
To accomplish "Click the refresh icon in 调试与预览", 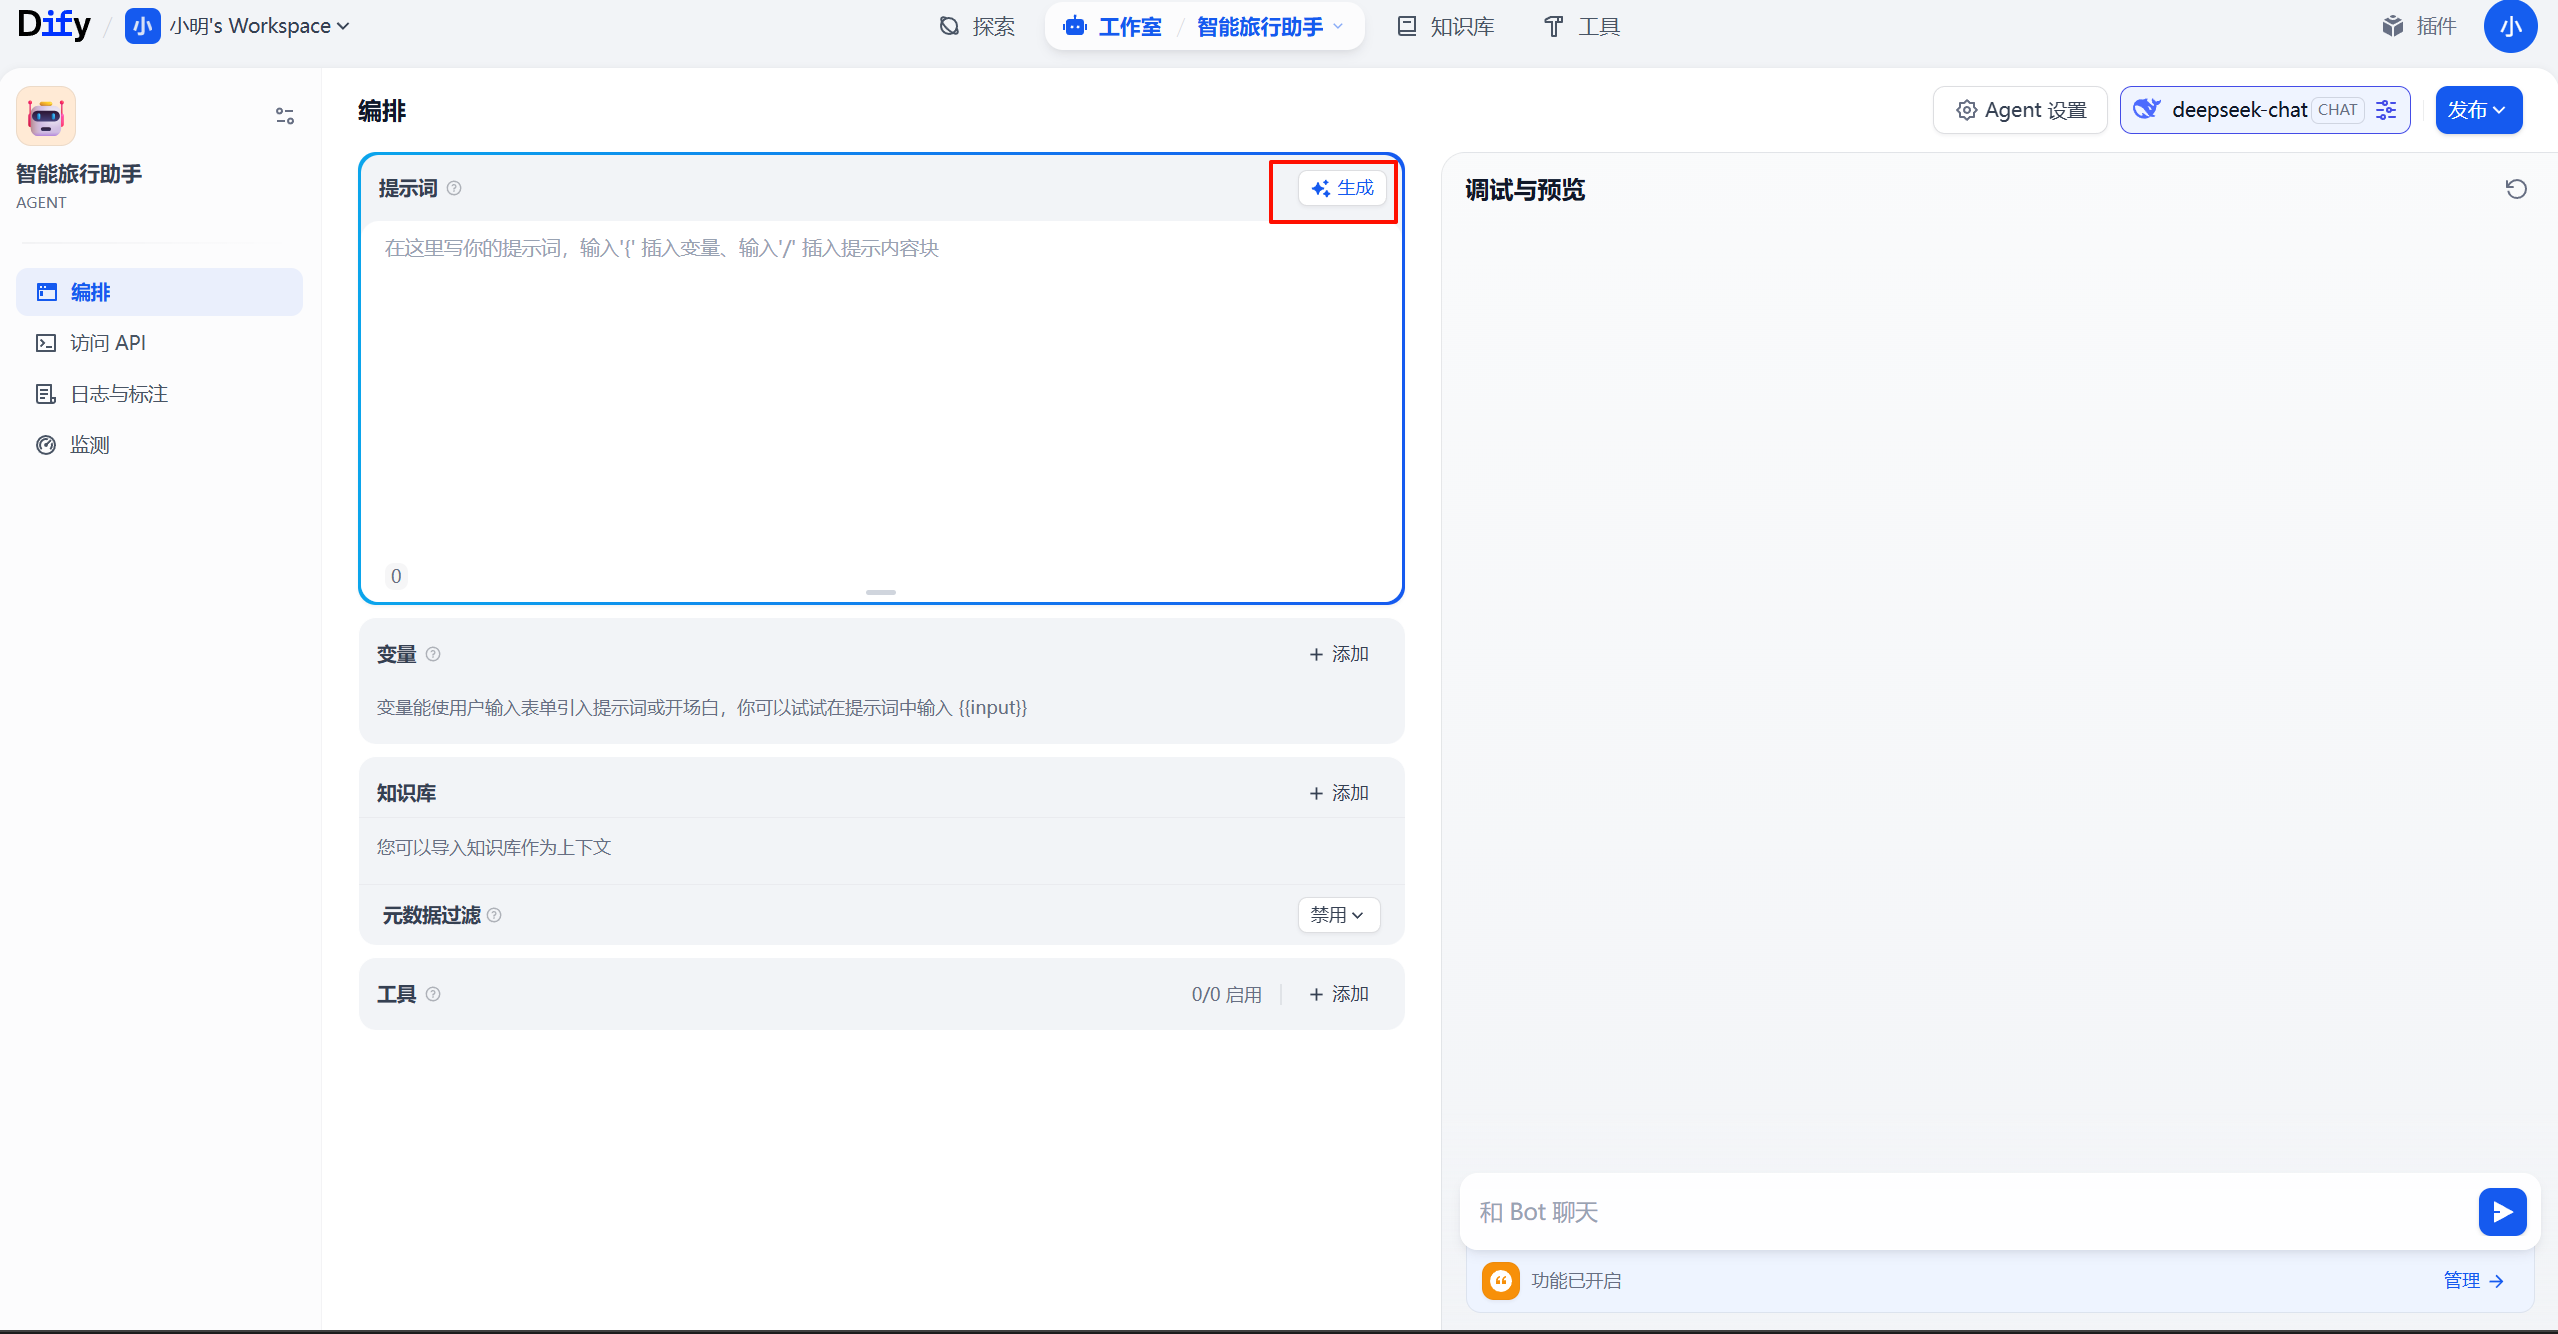I will coord(2516,189).
